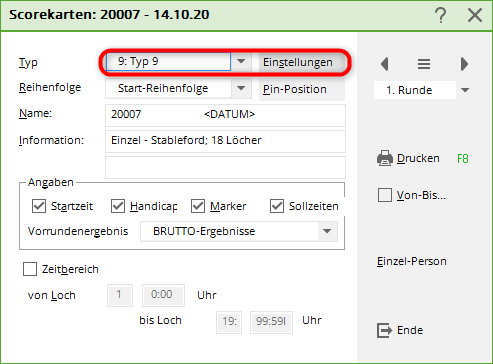The width and height of the screenshot is (493, 364).
Task: Toggle the Sollzeiten checkbox
Action: tap(277, 206)
